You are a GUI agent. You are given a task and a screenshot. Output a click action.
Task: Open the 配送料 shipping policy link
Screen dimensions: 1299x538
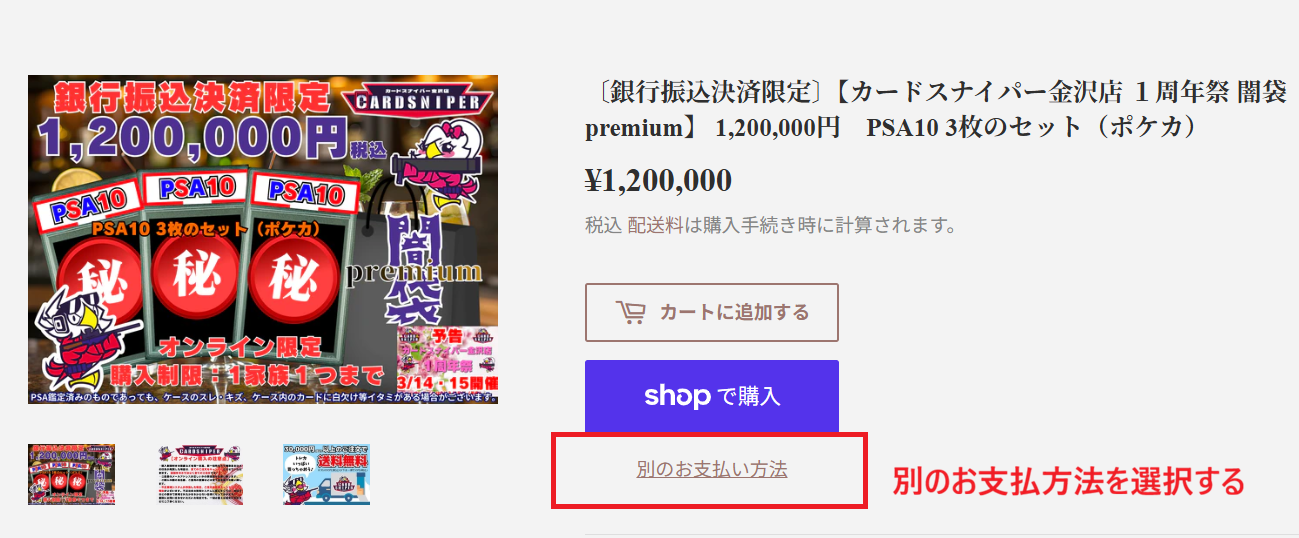coord(649,225)
